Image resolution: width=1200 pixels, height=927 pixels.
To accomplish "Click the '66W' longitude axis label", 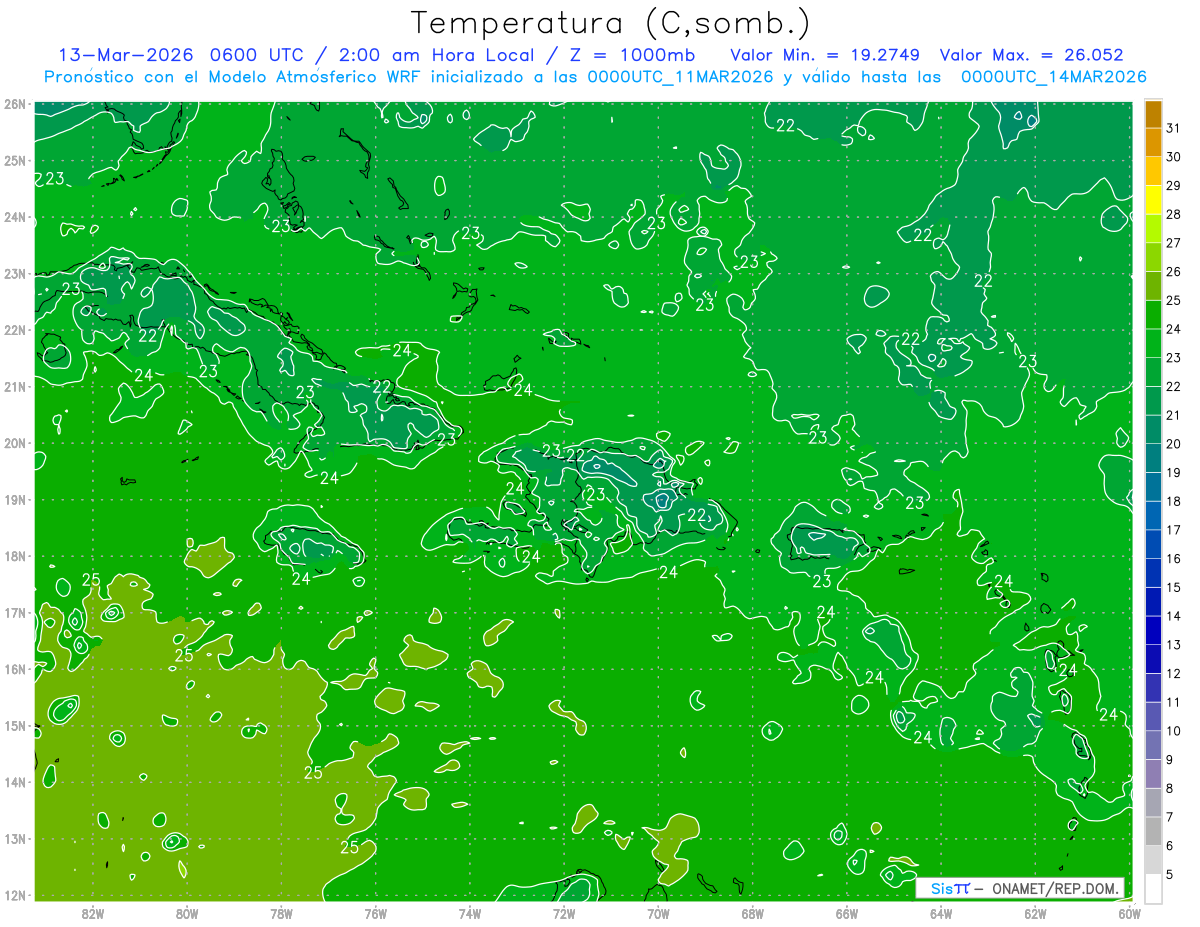I will tap(847, 913).
